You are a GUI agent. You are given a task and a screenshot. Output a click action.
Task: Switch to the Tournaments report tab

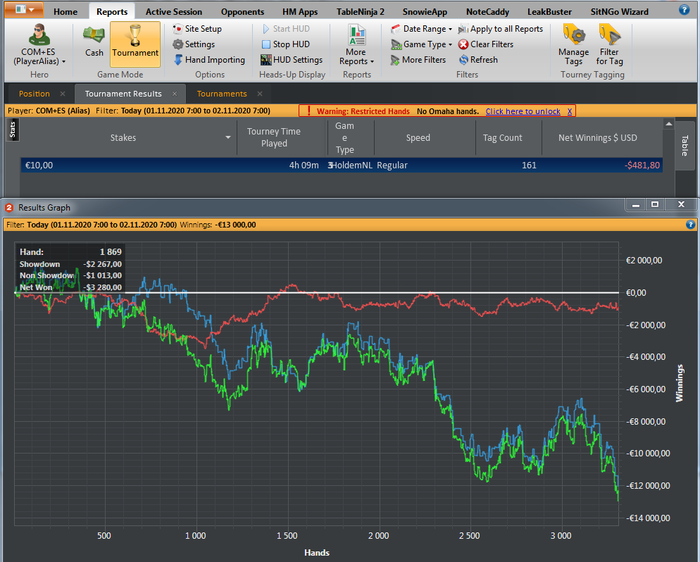[222, 94]
